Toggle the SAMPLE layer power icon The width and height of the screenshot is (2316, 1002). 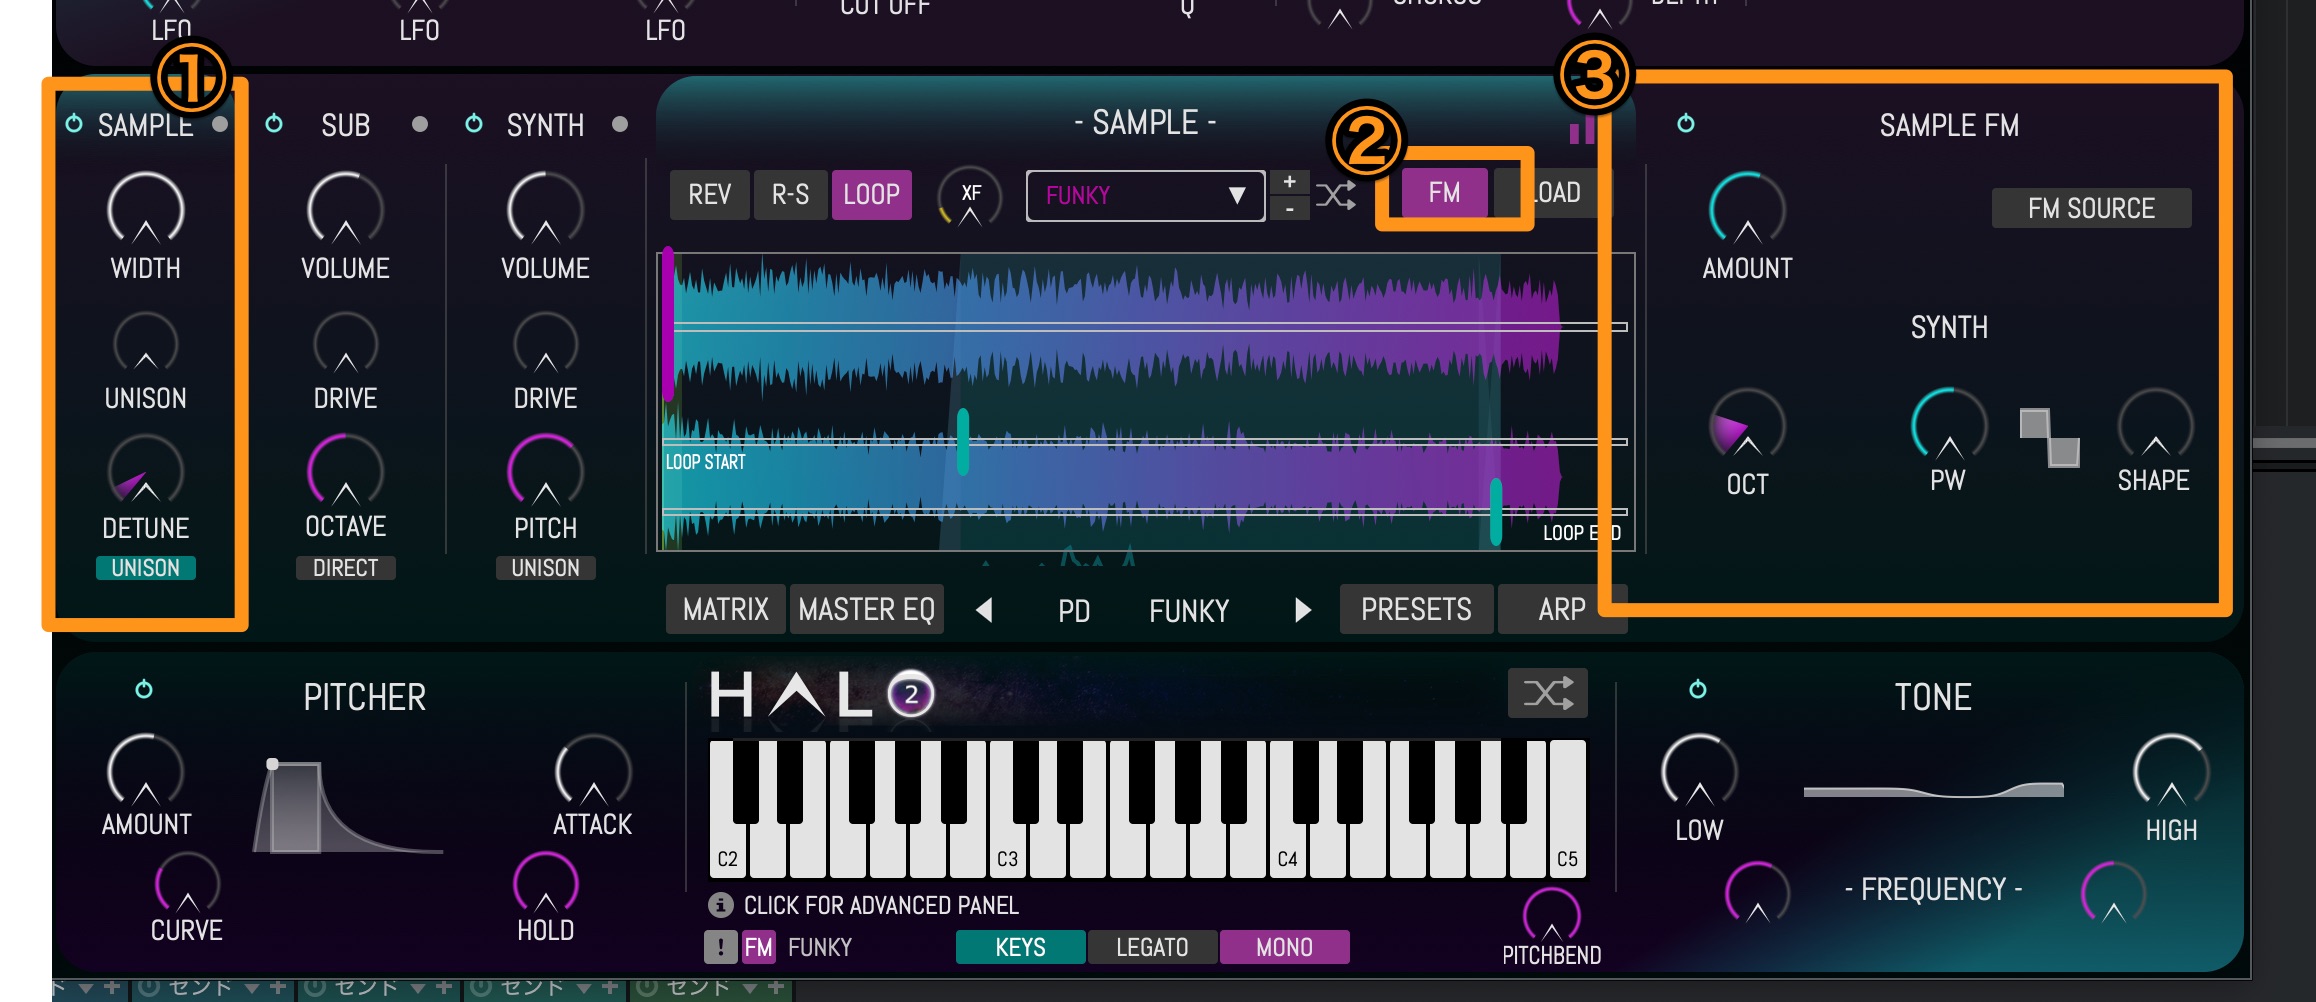pos(74,124)
